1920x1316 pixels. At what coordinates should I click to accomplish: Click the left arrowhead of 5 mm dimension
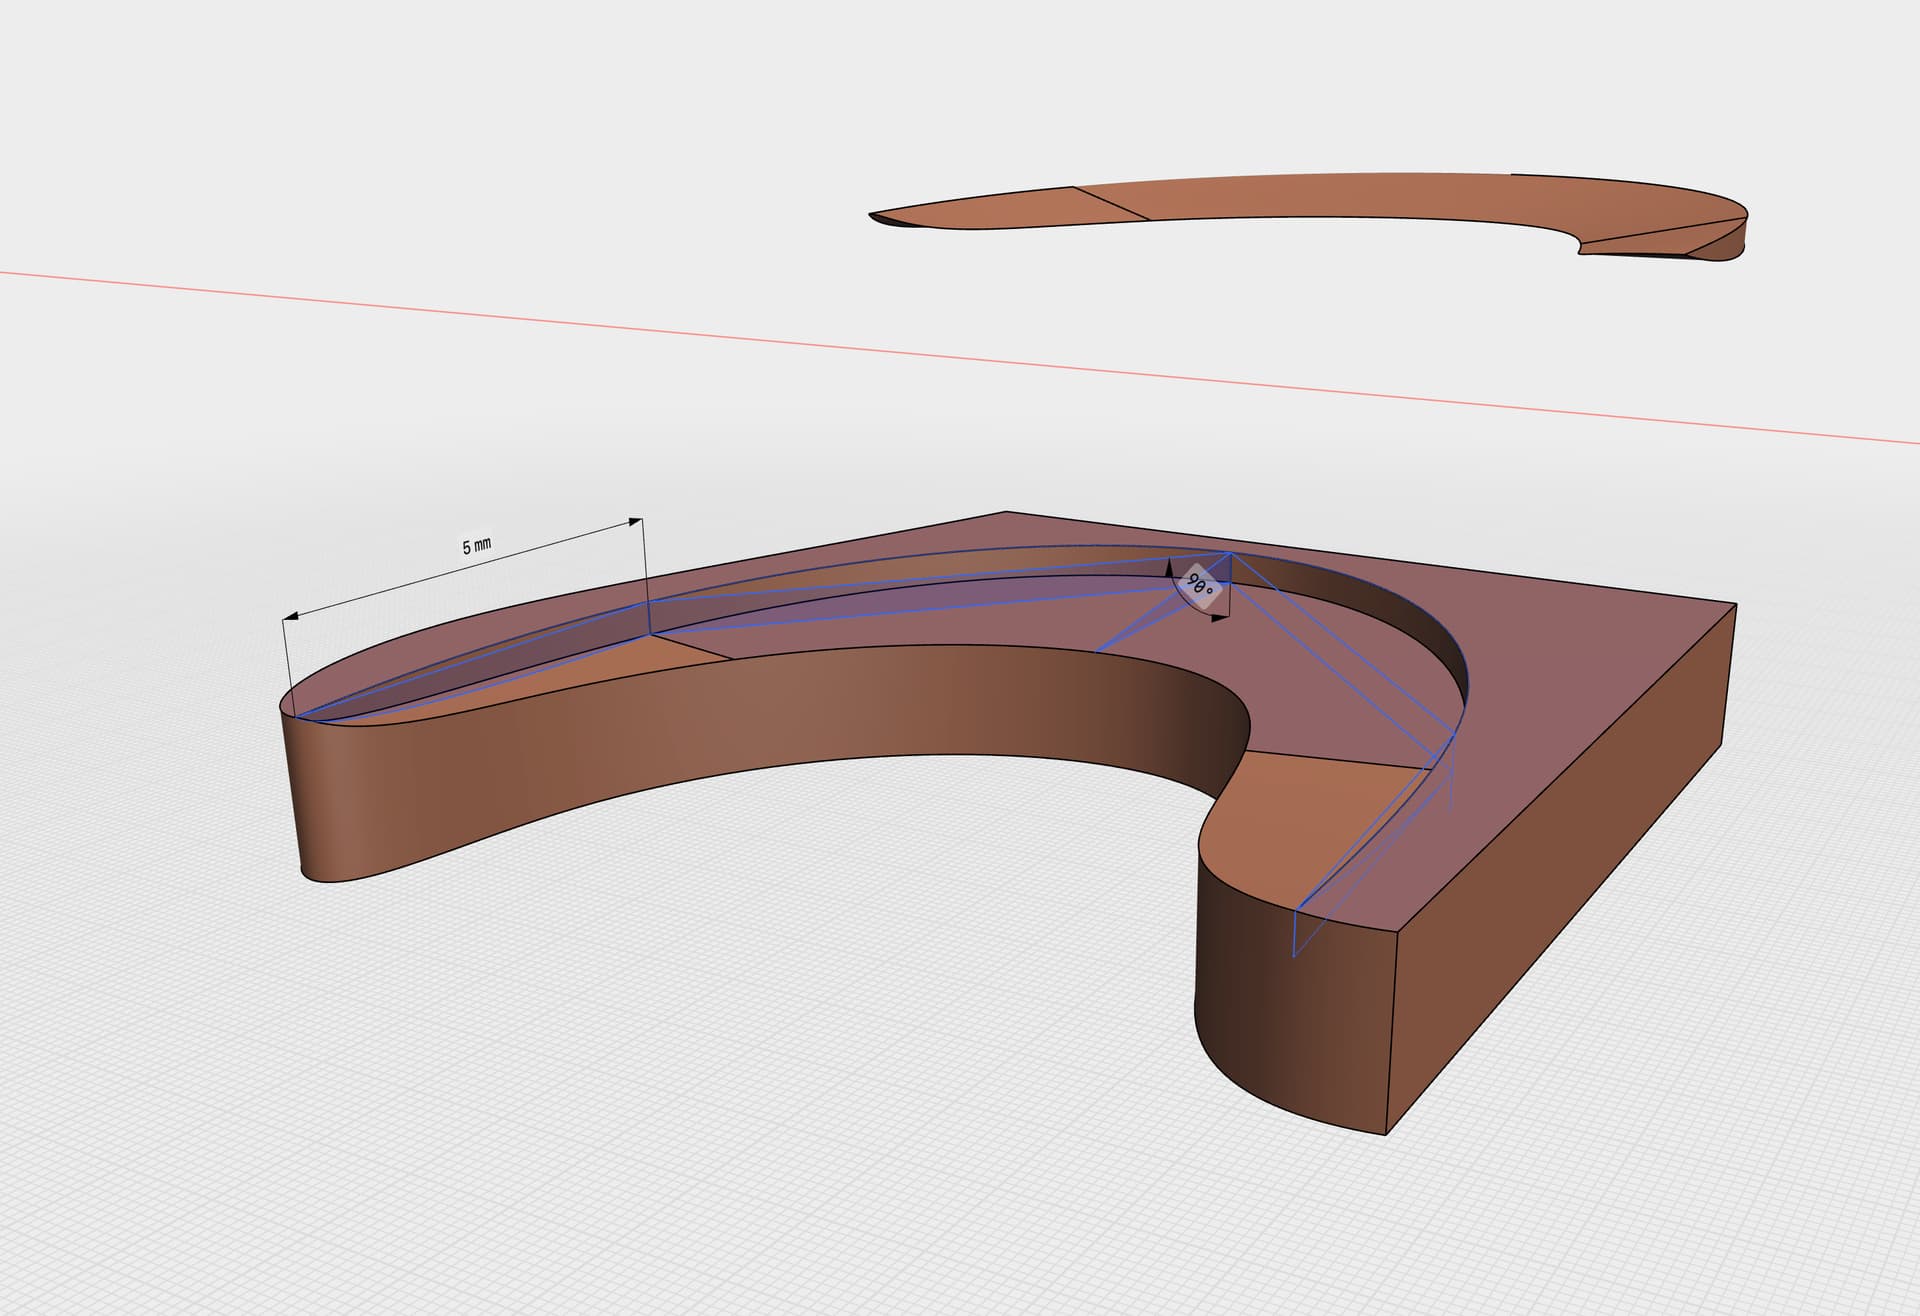[290, 618]
